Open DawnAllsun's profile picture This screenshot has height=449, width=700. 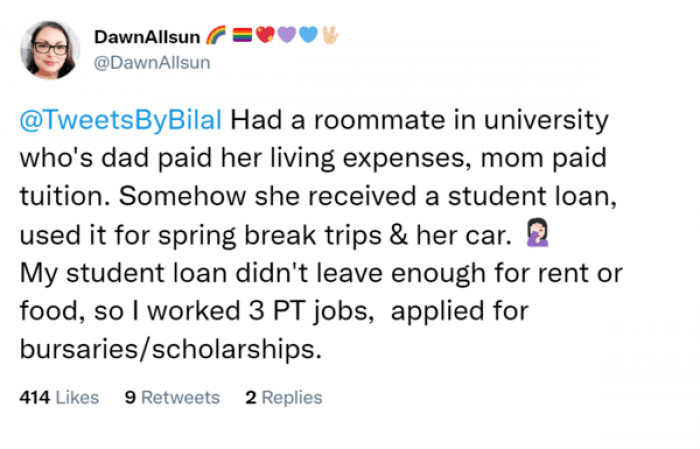(x=50, y=49)
